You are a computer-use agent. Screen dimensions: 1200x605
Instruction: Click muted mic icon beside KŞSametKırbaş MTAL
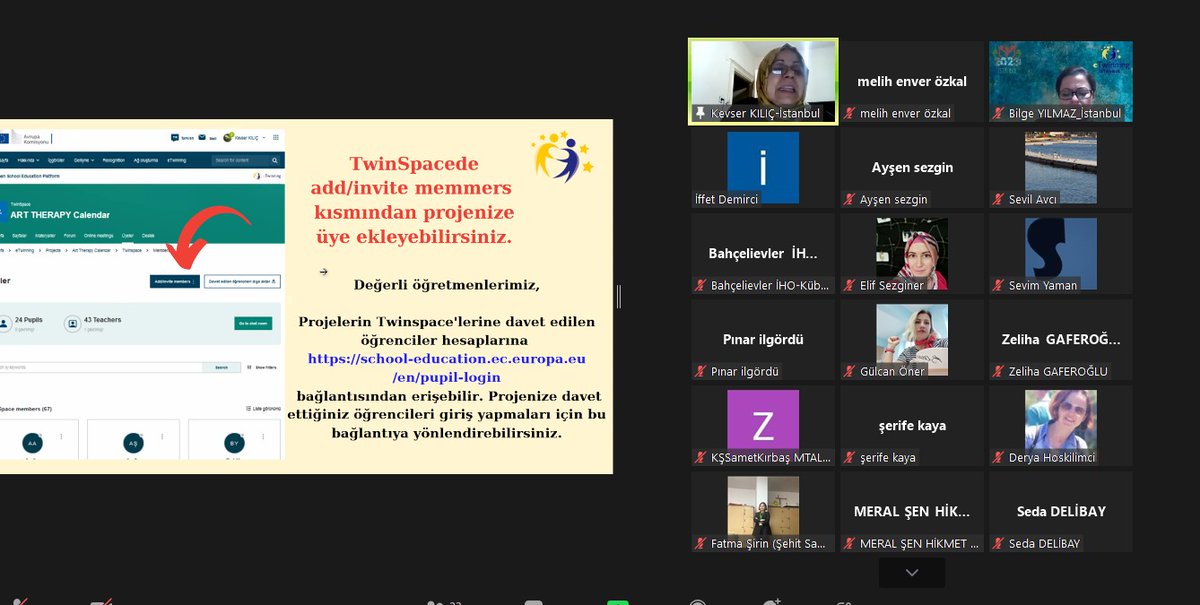click(700, 458)
